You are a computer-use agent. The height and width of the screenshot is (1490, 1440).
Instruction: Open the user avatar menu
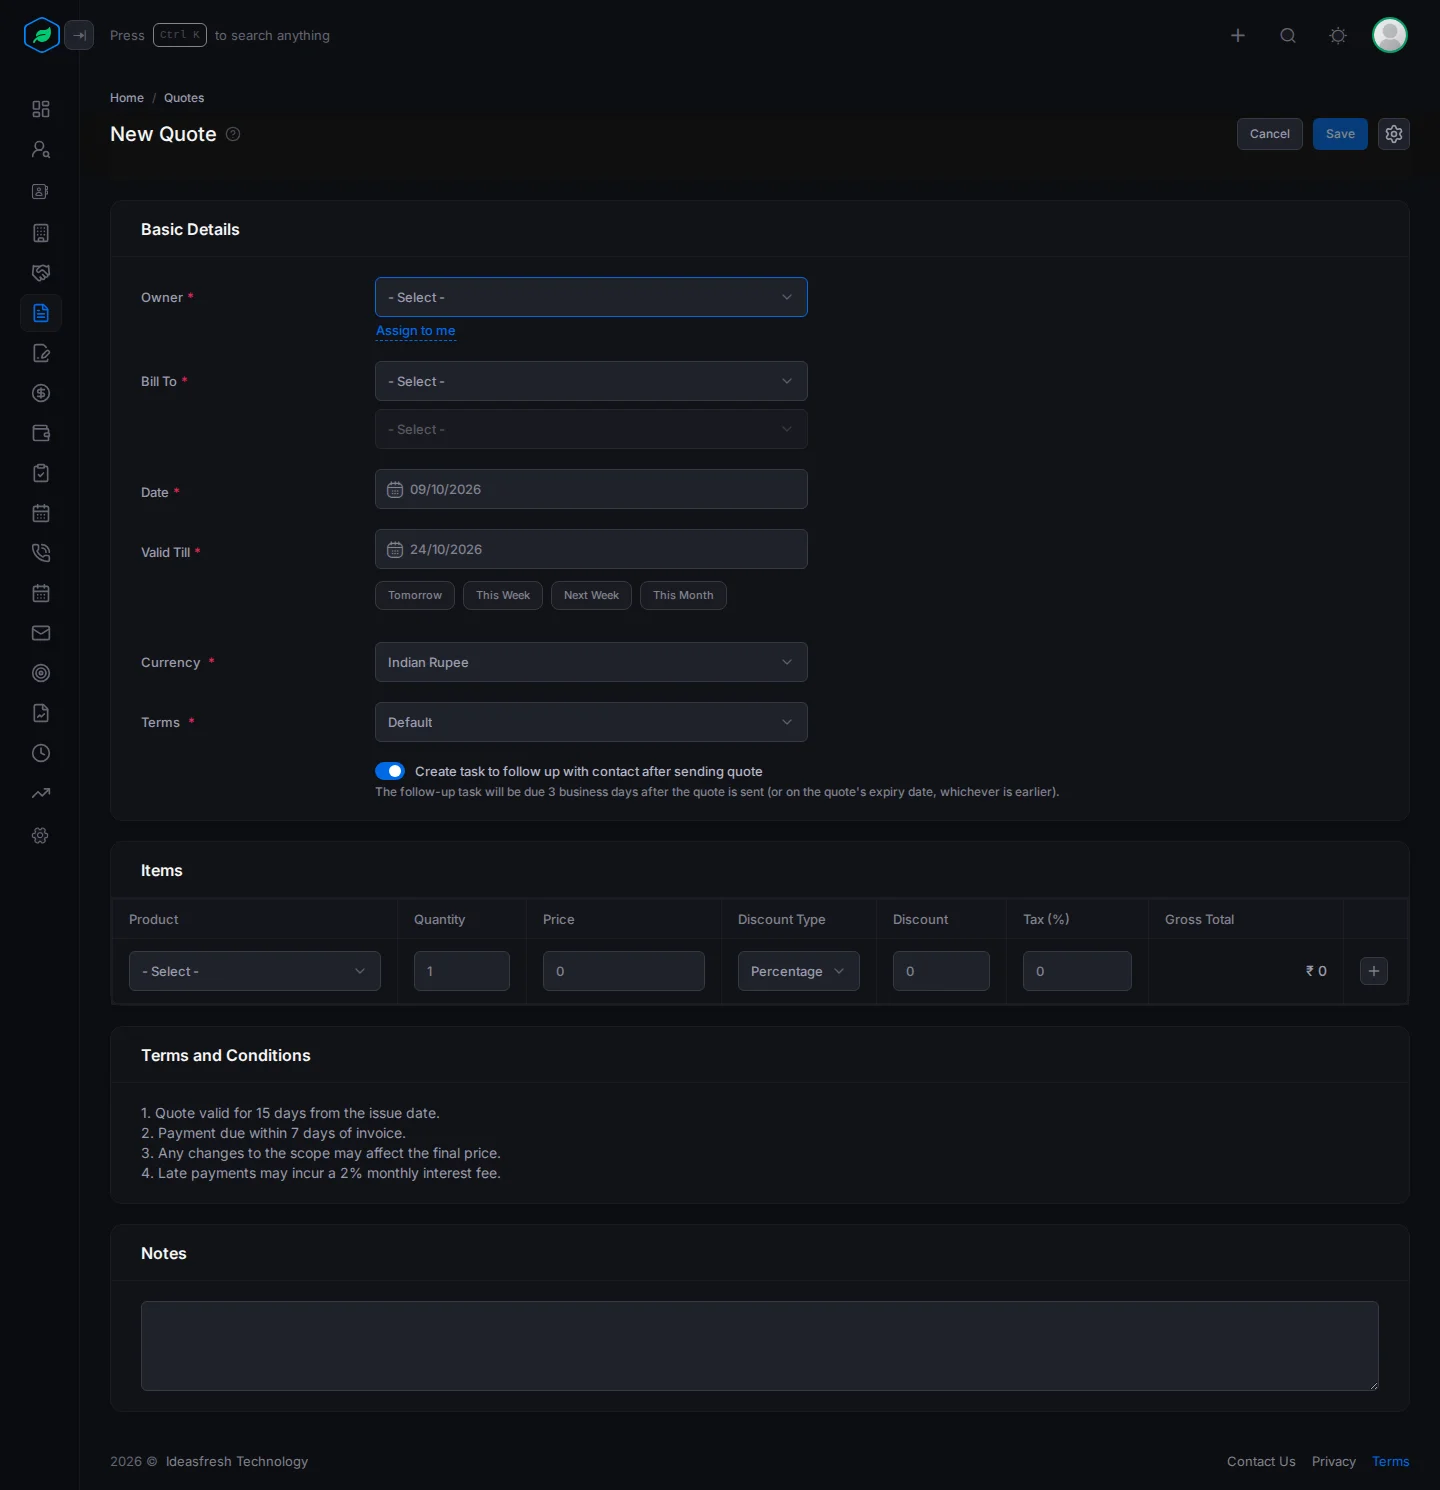point(1390,35)
